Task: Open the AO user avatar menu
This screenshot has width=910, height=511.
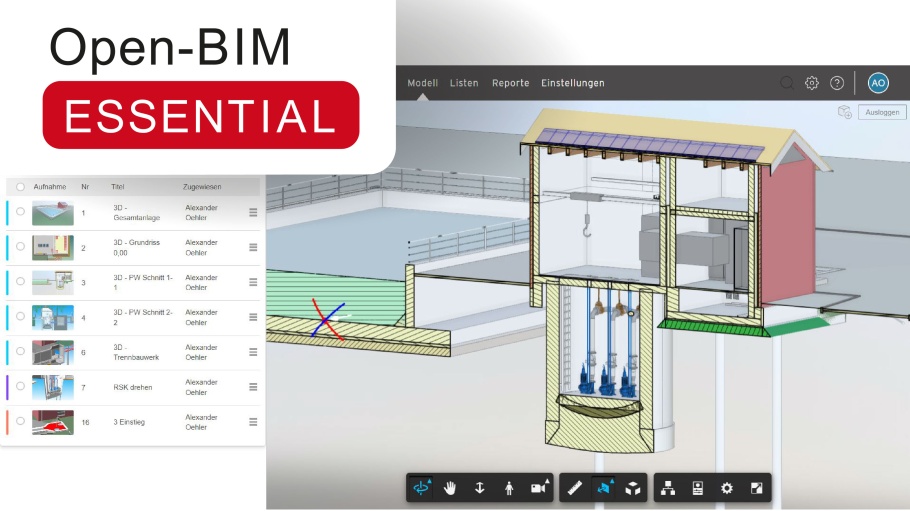Action: point(878,83)
